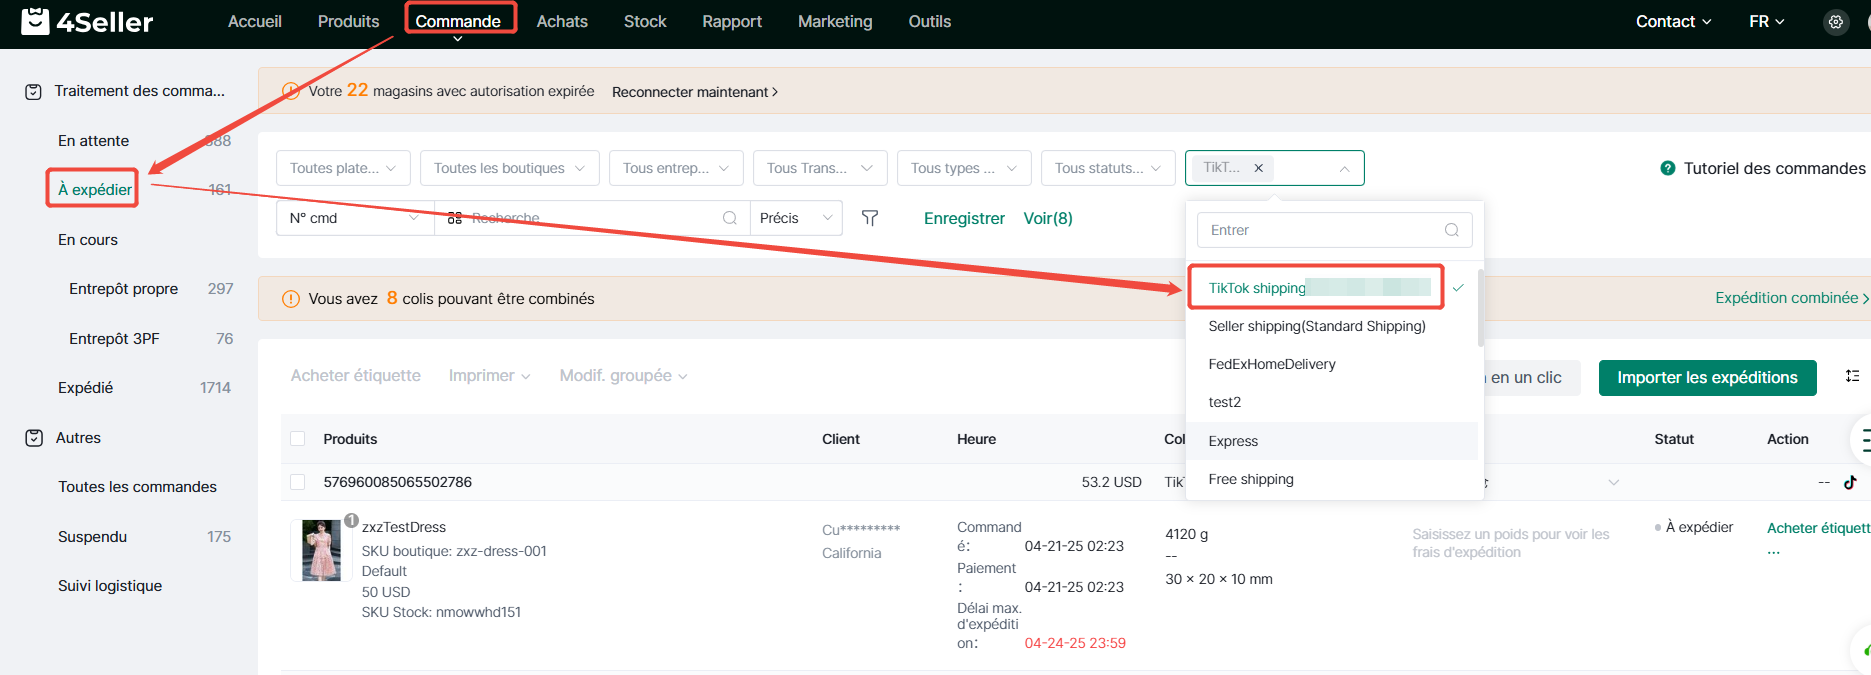Click the Voir(8) link
Screen dimensions: 1871x675
pos(1048,218)
